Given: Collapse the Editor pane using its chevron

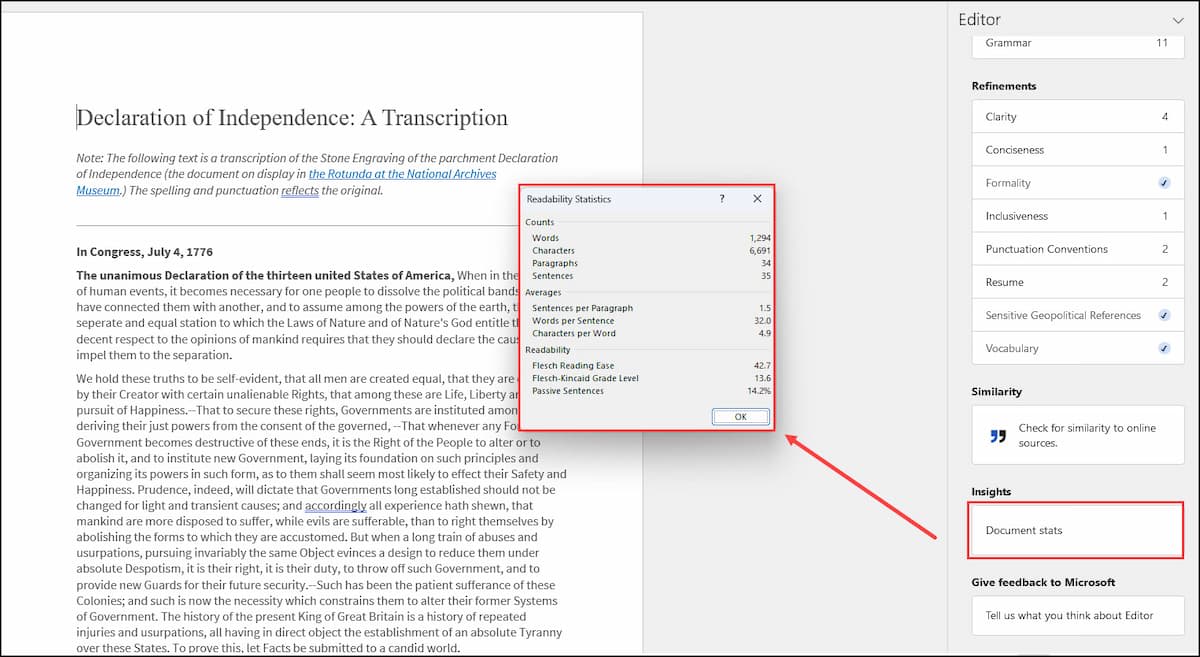Looking at the screenshot, I should (x=1178, y=19).
